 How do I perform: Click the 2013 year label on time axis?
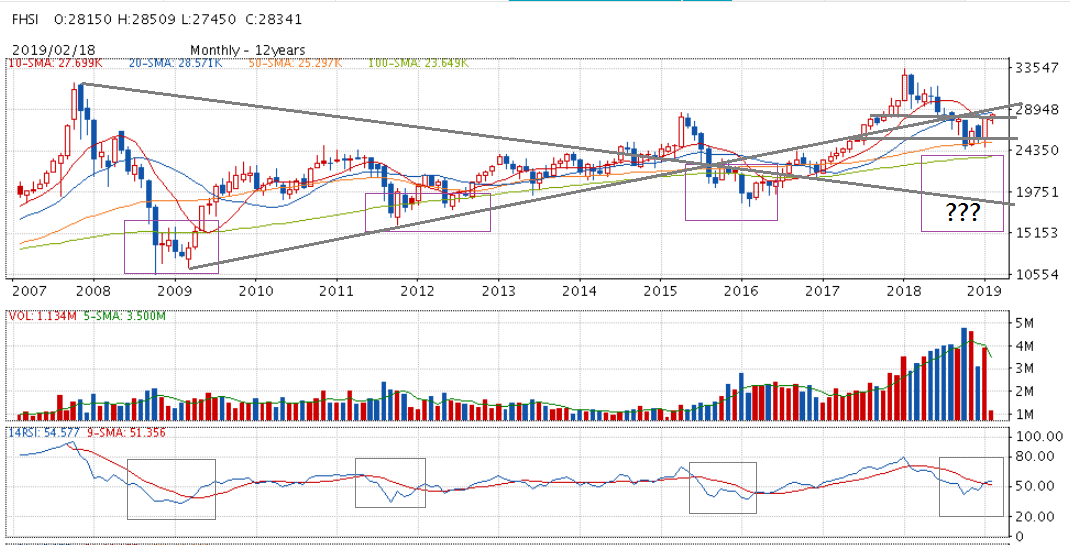click(499, 291)
